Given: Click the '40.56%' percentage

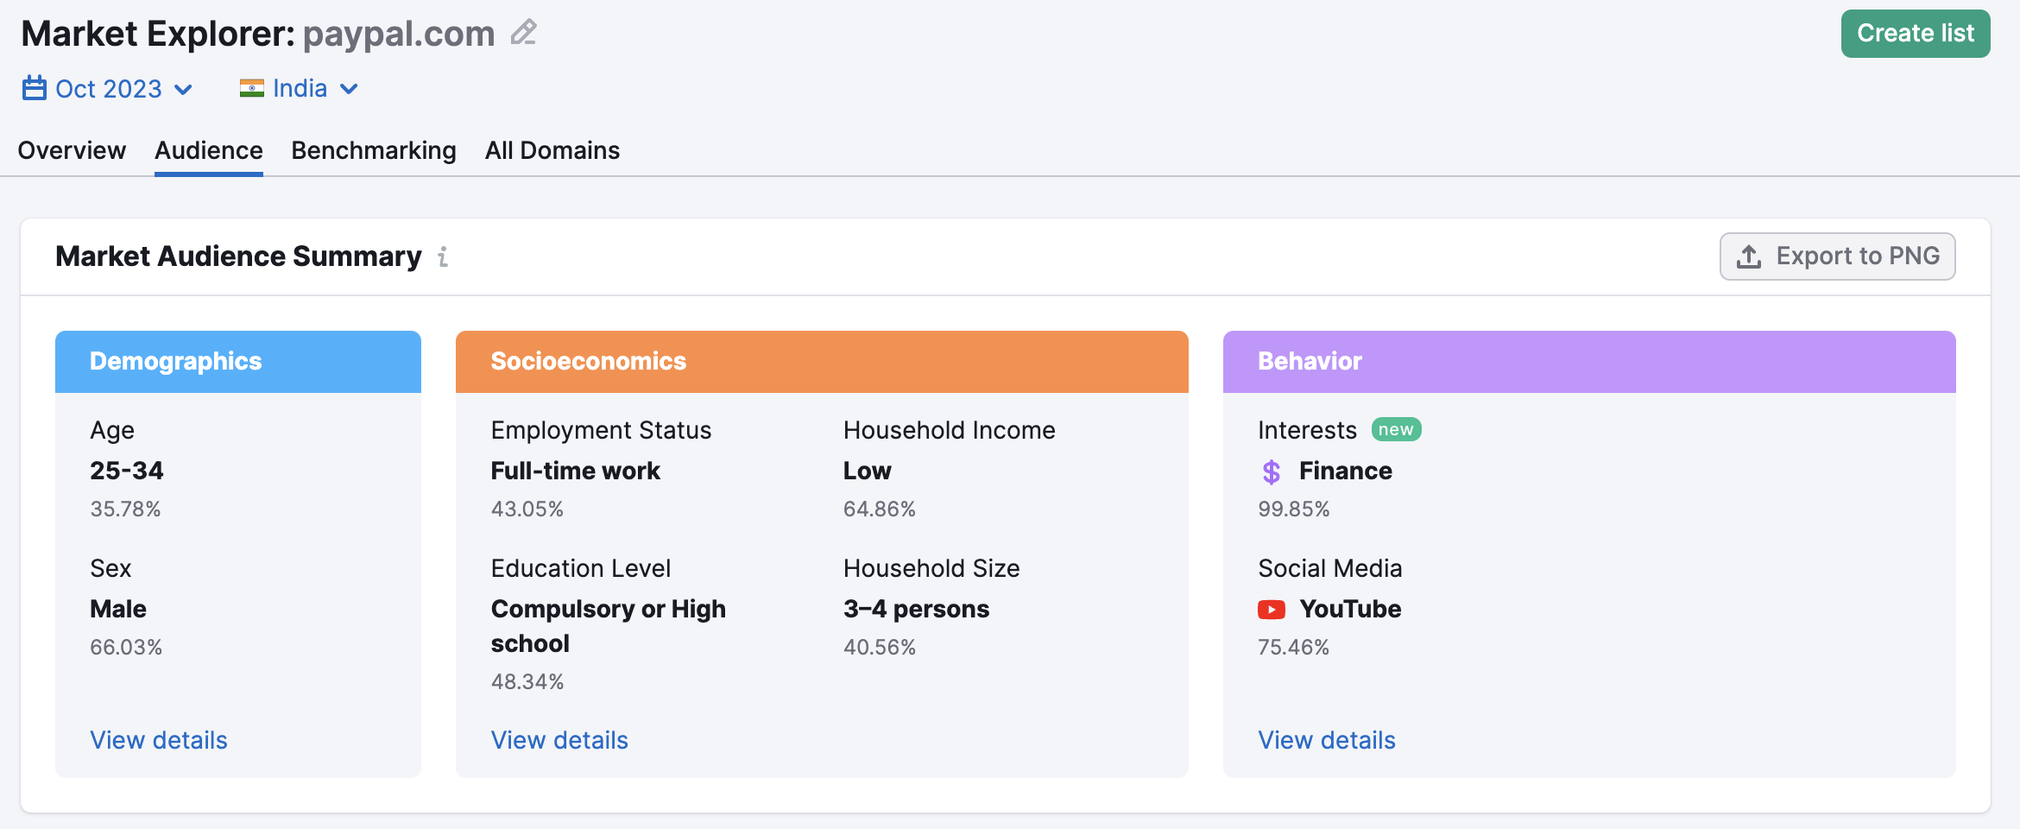Looking at the screenshot, I should [879, 647].
